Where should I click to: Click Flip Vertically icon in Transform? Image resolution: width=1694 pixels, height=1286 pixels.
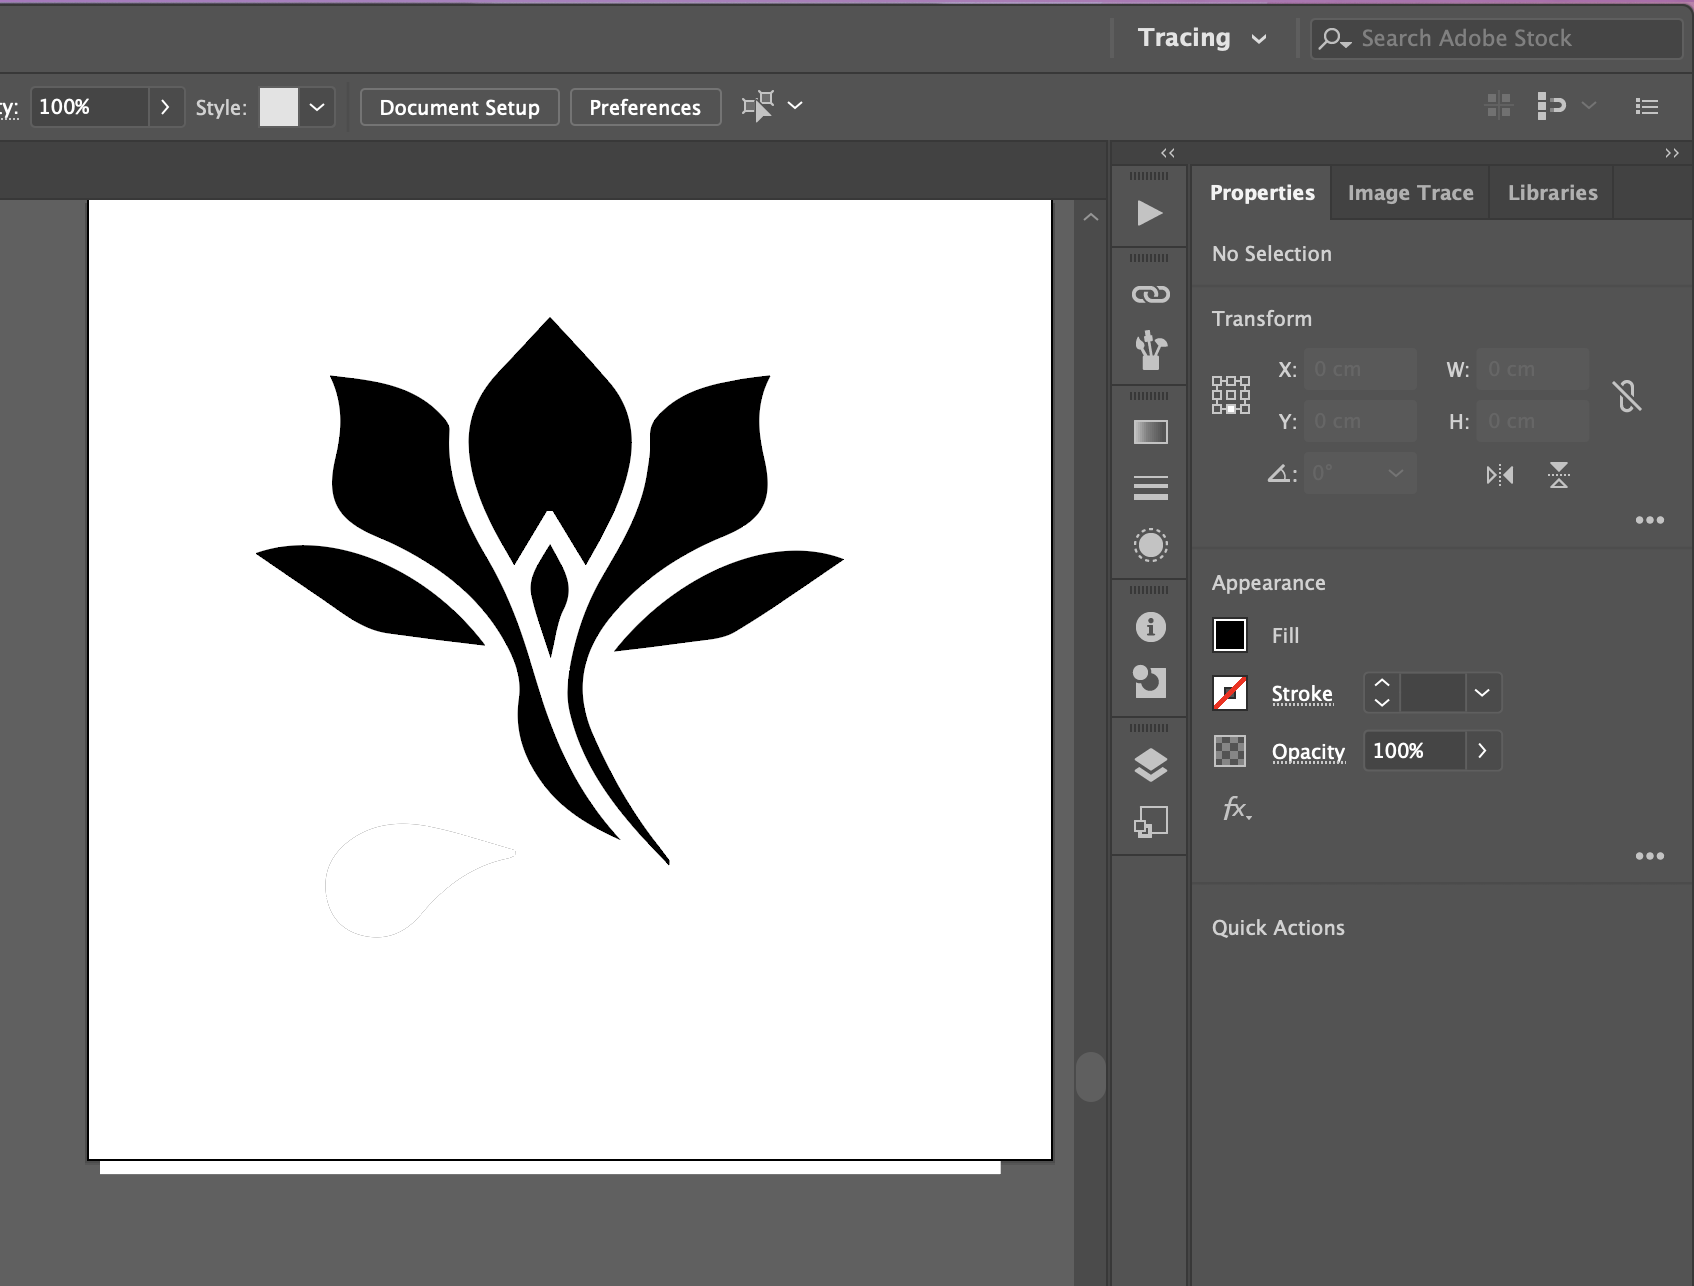pos(1558,475)
